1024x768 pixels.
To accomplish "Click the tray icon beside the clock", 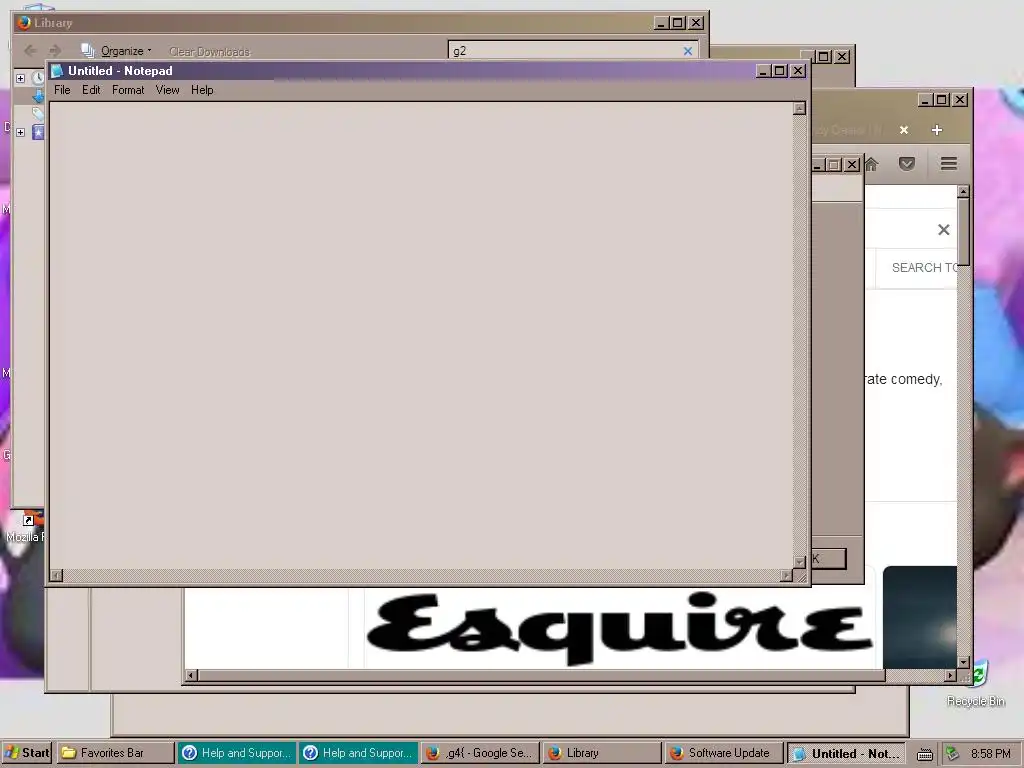I will (952, 754).
